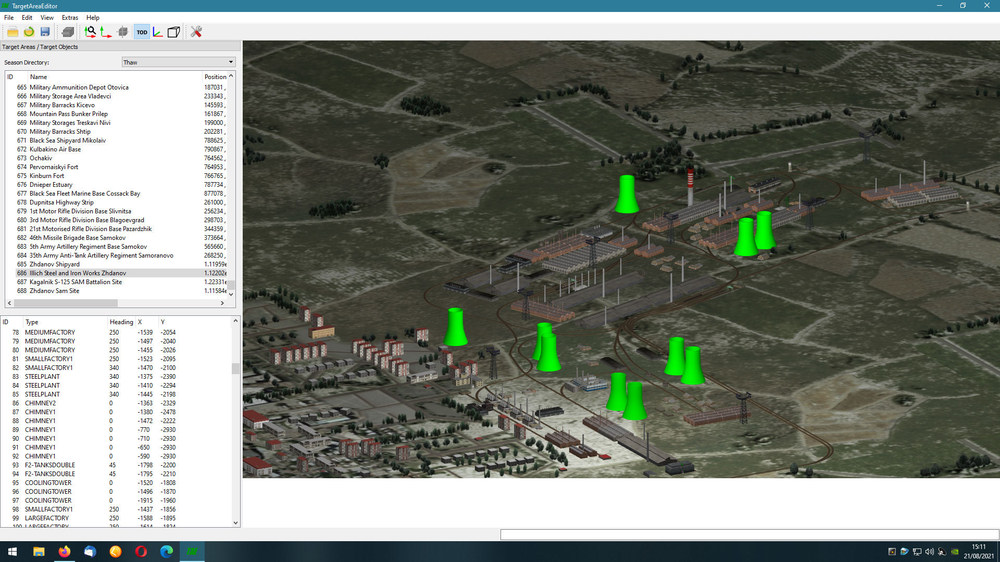Click the NVIDIA system tray icon
This screenshot has width=1000, height=562.
point(955,552)
